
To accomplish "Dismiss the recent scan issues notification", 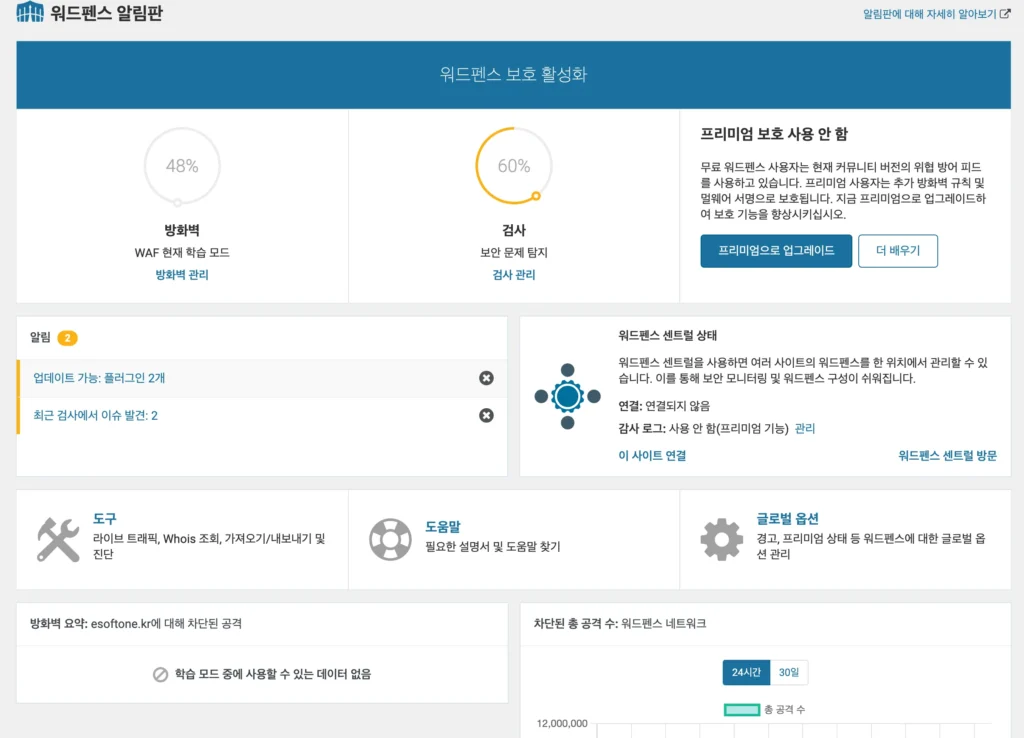I will (486, 415).
